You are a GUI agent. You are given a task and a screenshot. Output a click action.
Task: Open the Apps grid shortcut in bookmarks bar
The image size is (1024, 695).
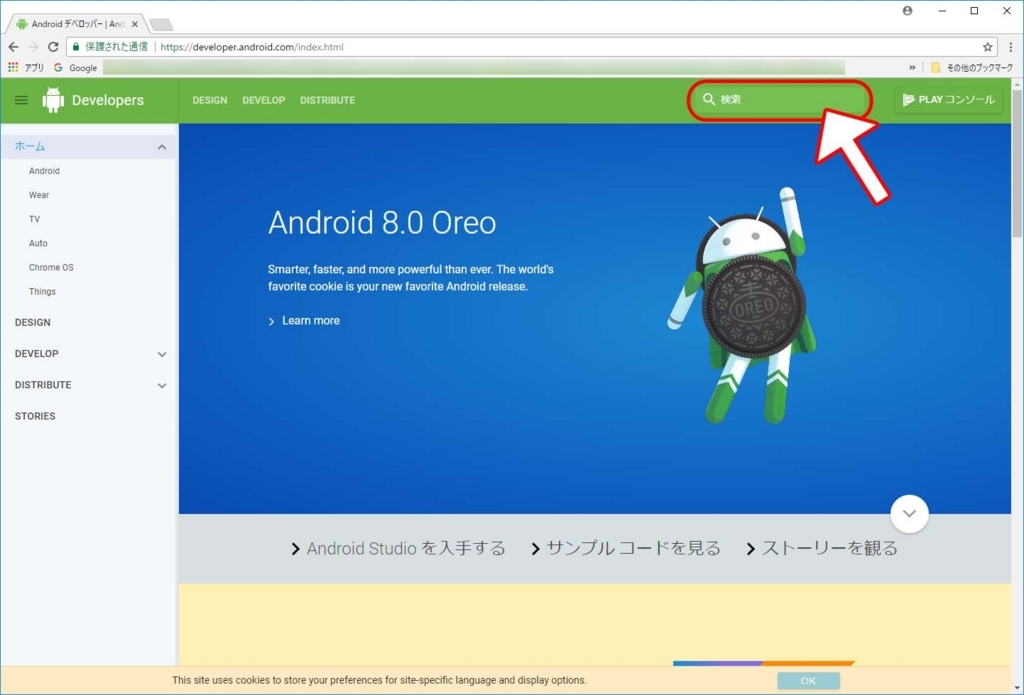(25, 67)
